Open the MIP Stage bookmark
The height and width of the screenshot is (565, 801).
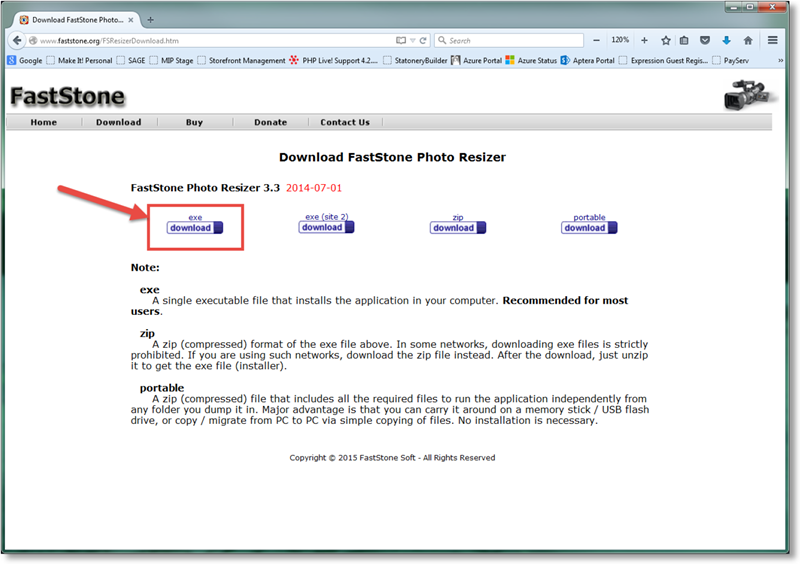(x=171, y=60)
